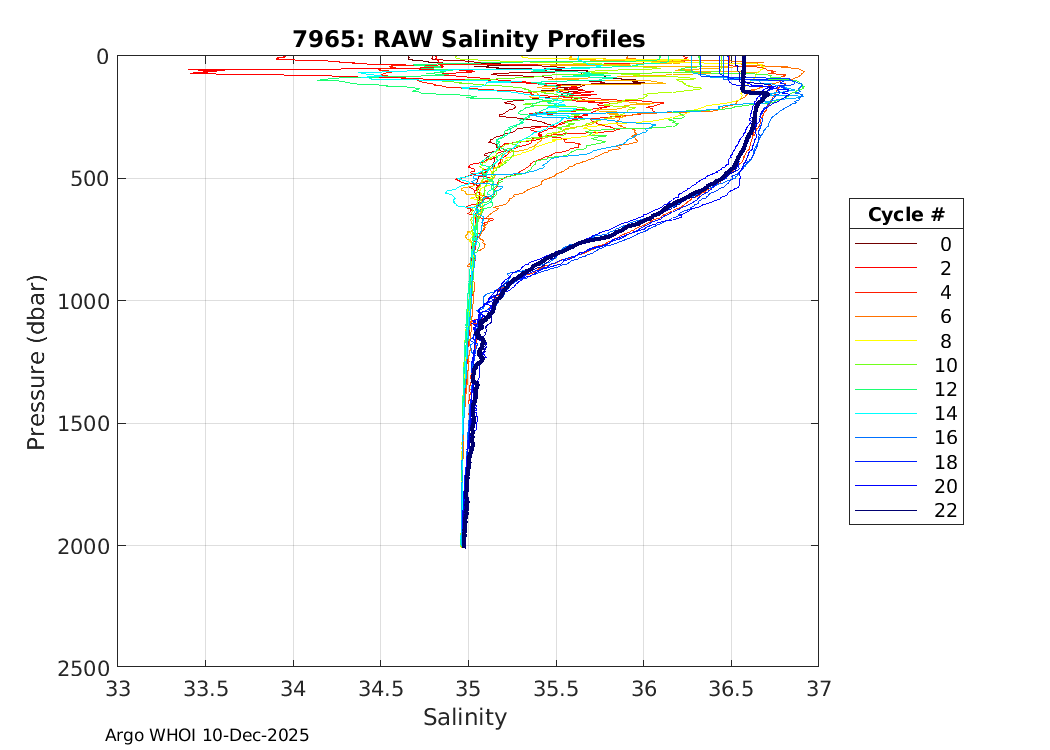Click the plot title '7965: RAW Salinity Profiles'

(x=468, y=39)
